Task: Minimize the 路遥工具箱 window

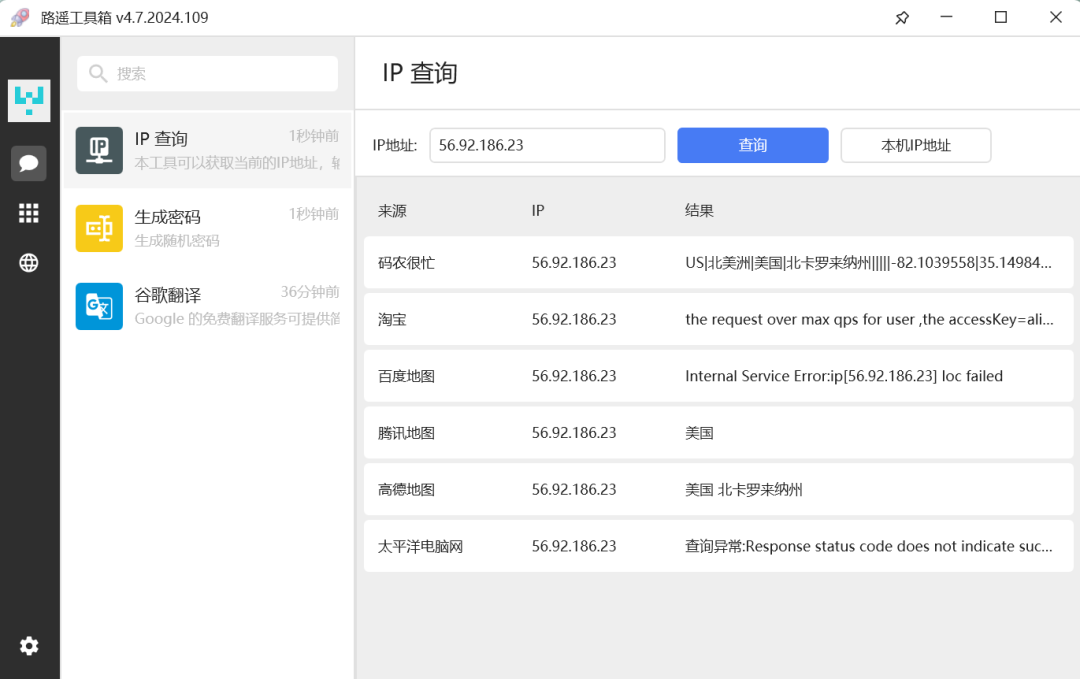Action: coord(946,17)
